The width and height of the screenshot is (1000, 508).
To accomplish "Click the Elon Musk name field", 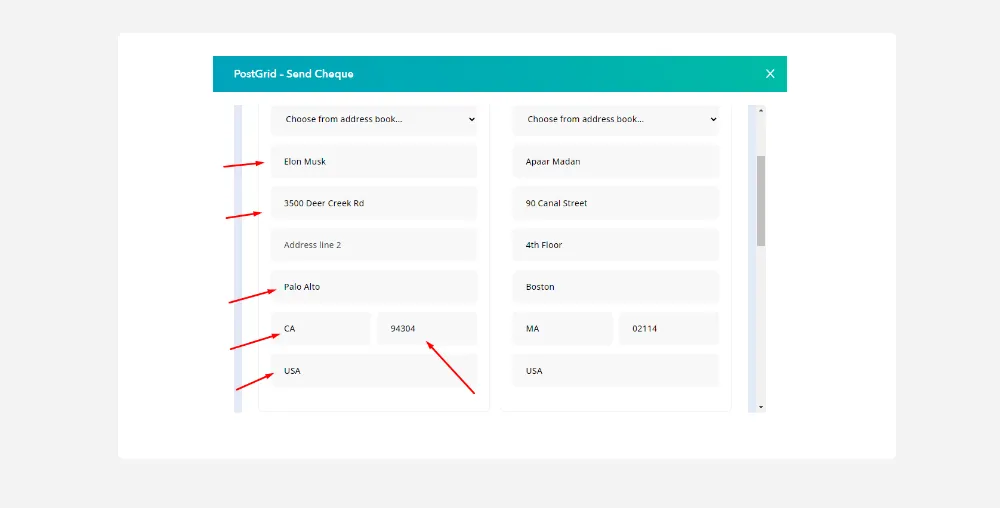I will point(374,161).
